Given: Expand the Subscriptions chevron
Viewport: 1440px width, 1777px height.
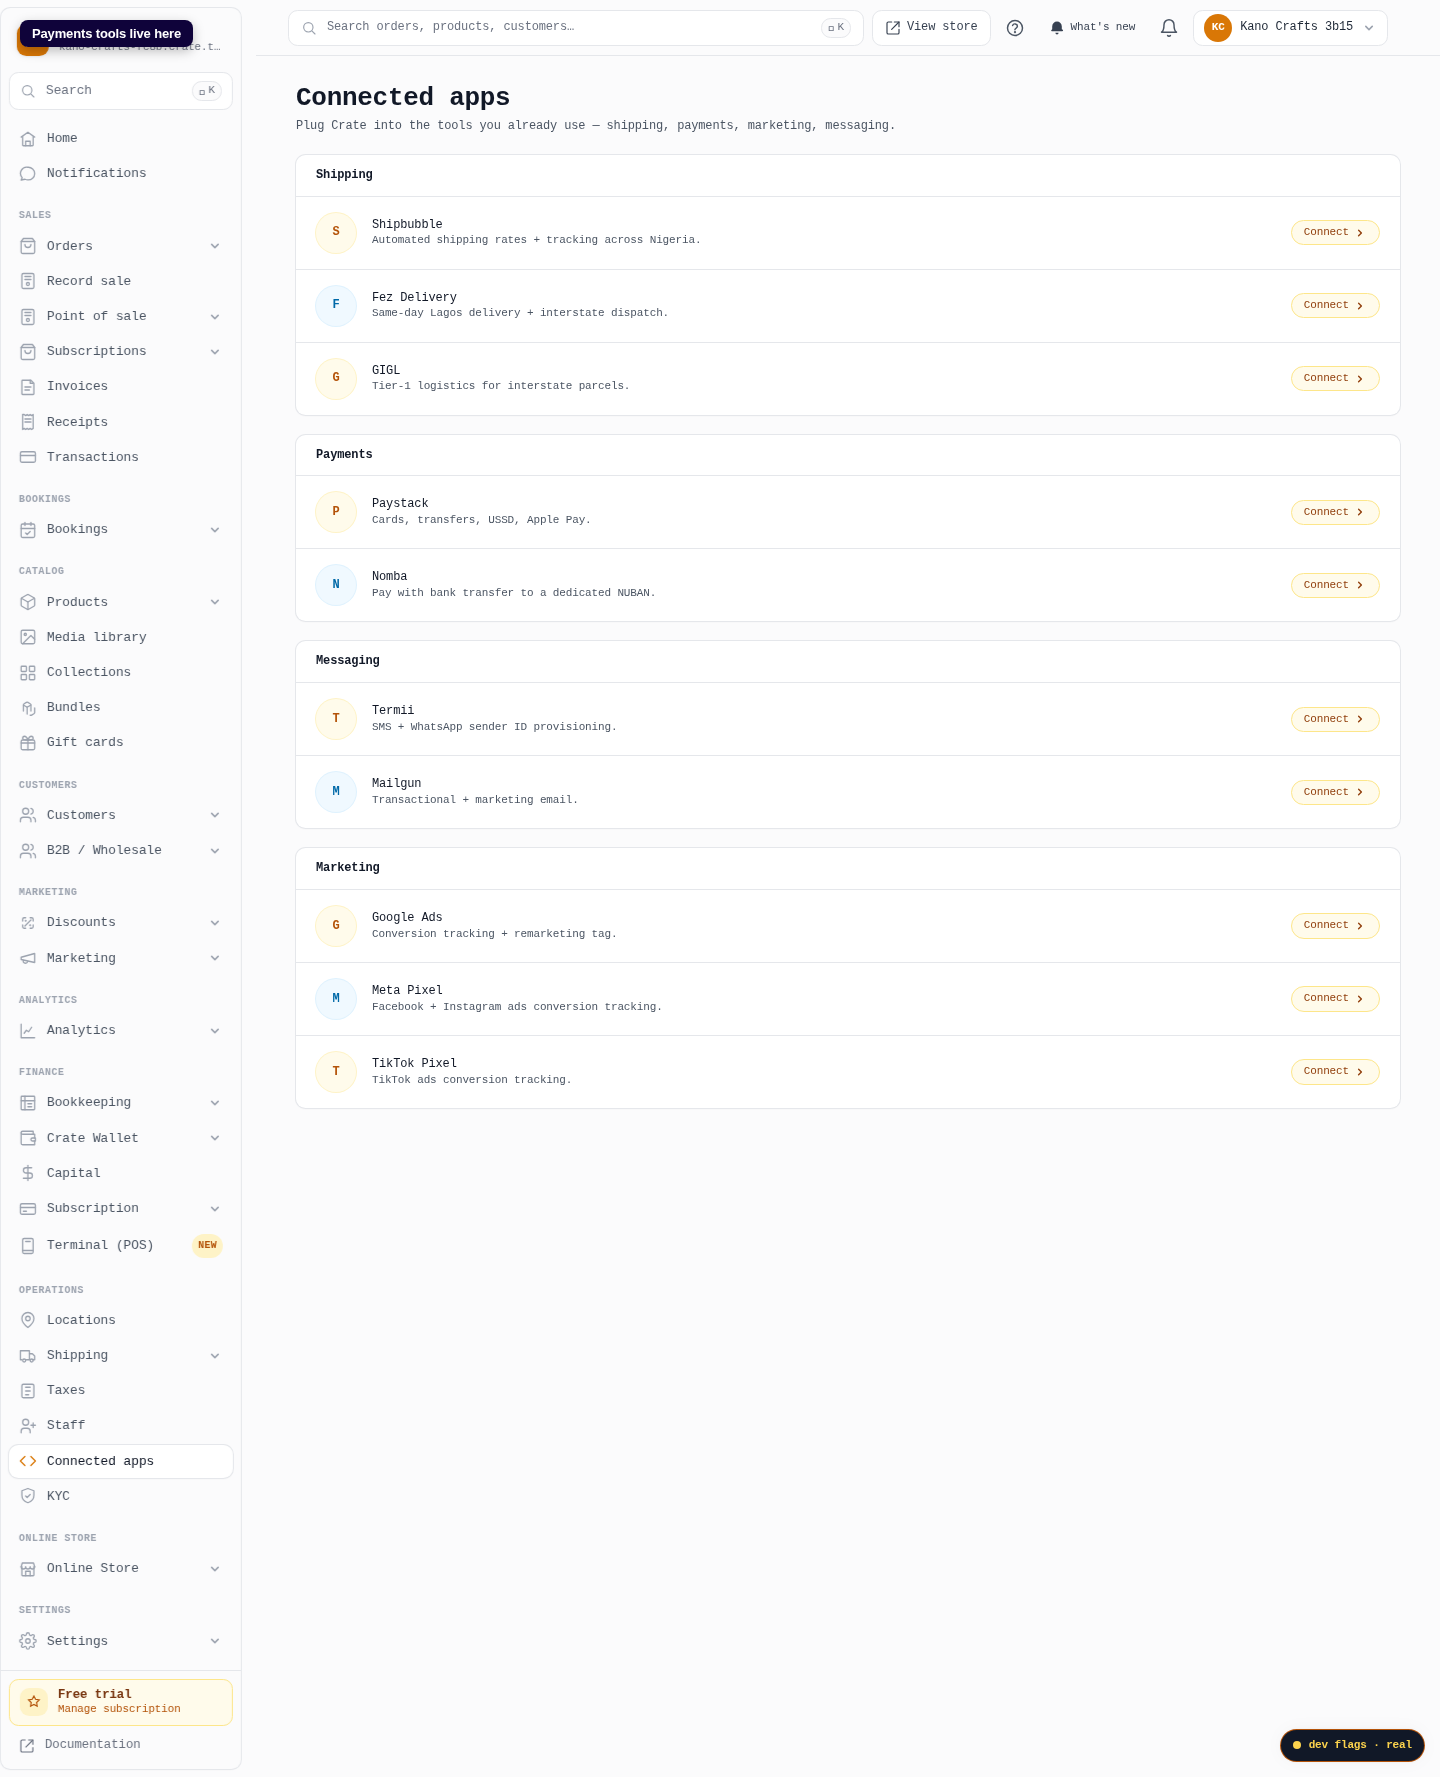Looking at the screenshot, I should coord(215,352).
